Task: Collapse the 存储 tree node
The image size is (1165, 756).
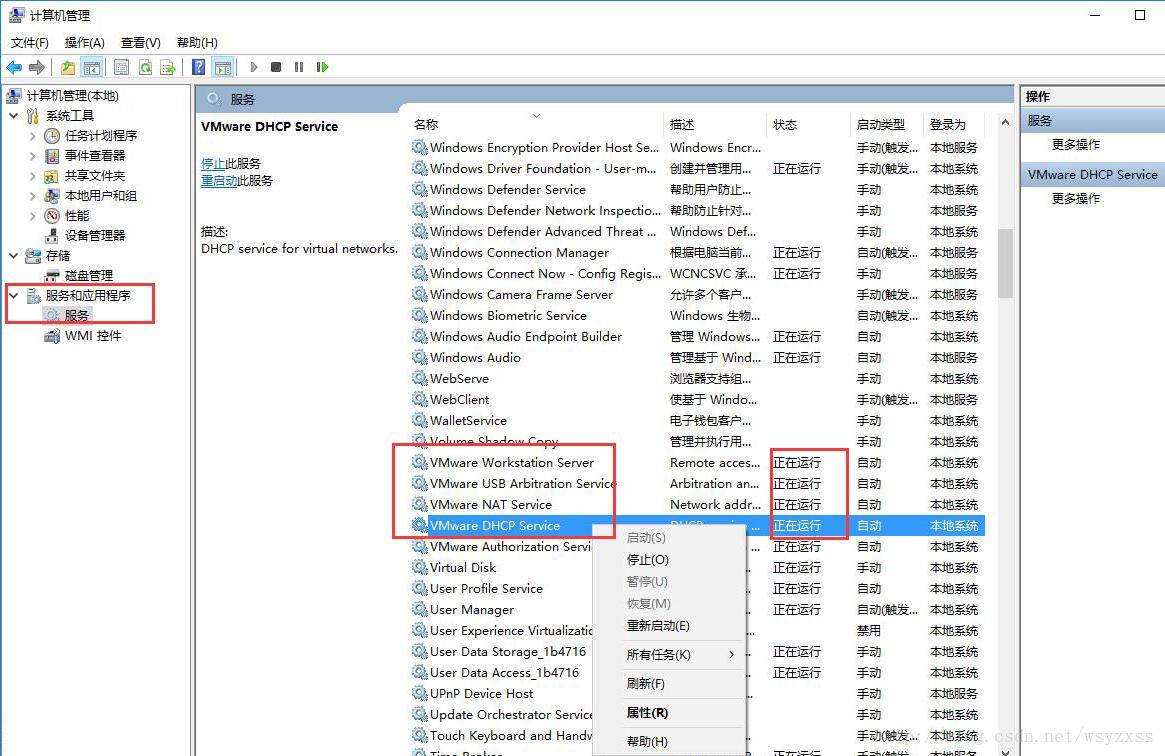Action: point(13,255)
